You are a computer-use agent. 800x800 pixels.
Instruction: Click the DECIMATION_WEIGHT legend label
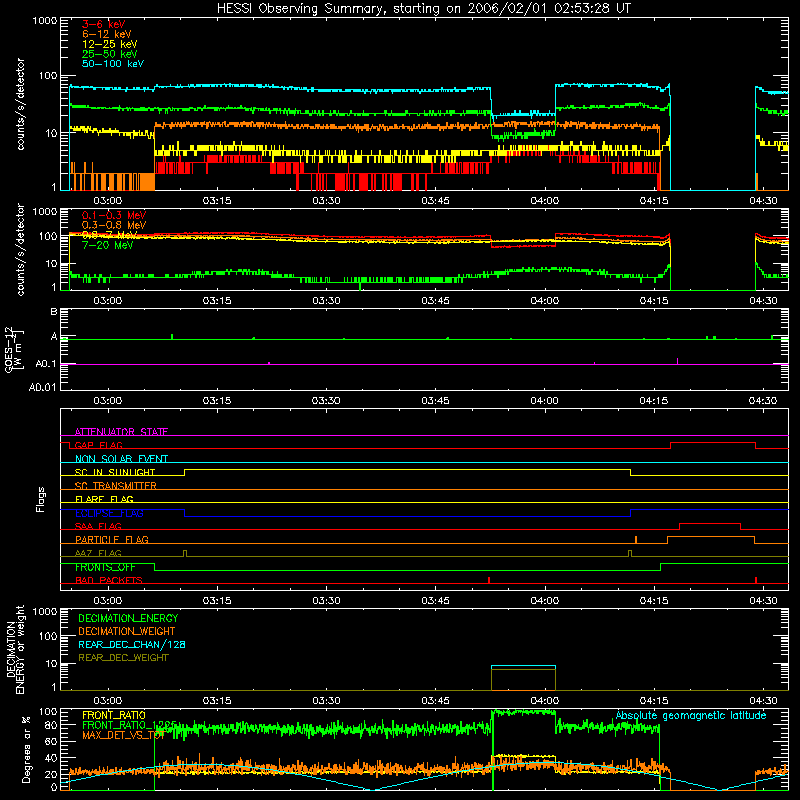(127, 631)
